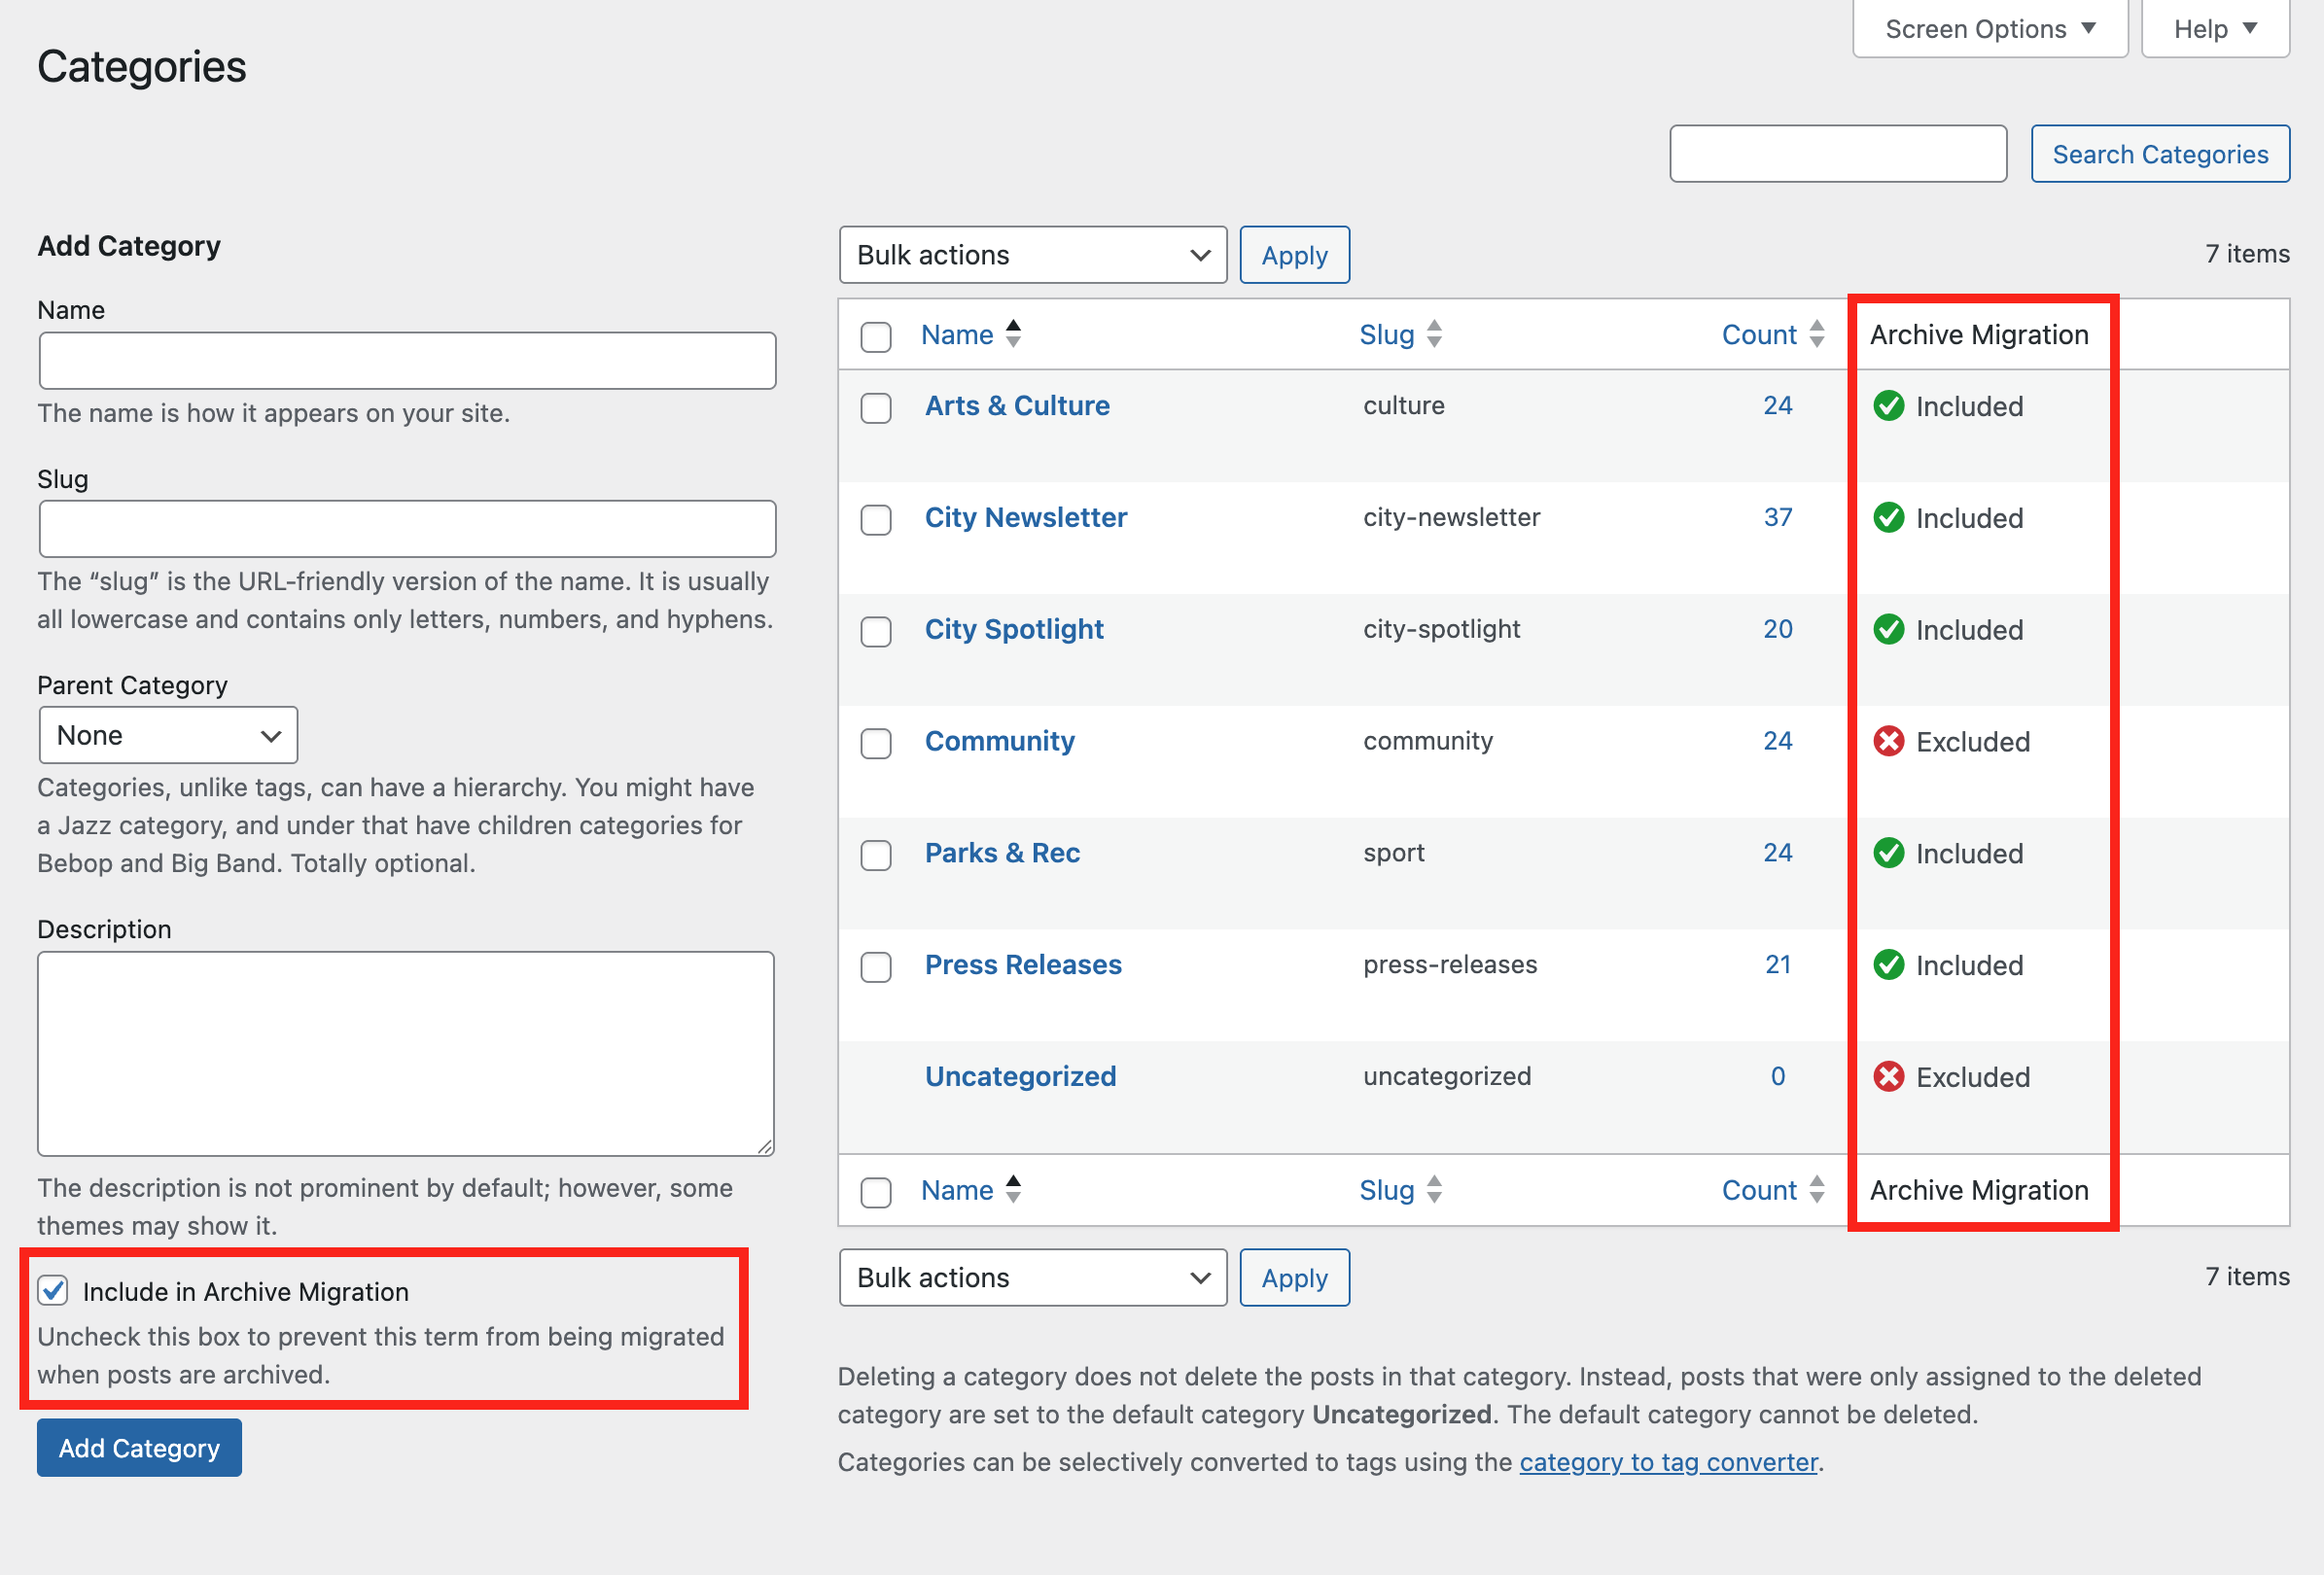2324x1575 pixels.
Task: Click the red Excluded icon for Community
Action: pos(1889,741)
